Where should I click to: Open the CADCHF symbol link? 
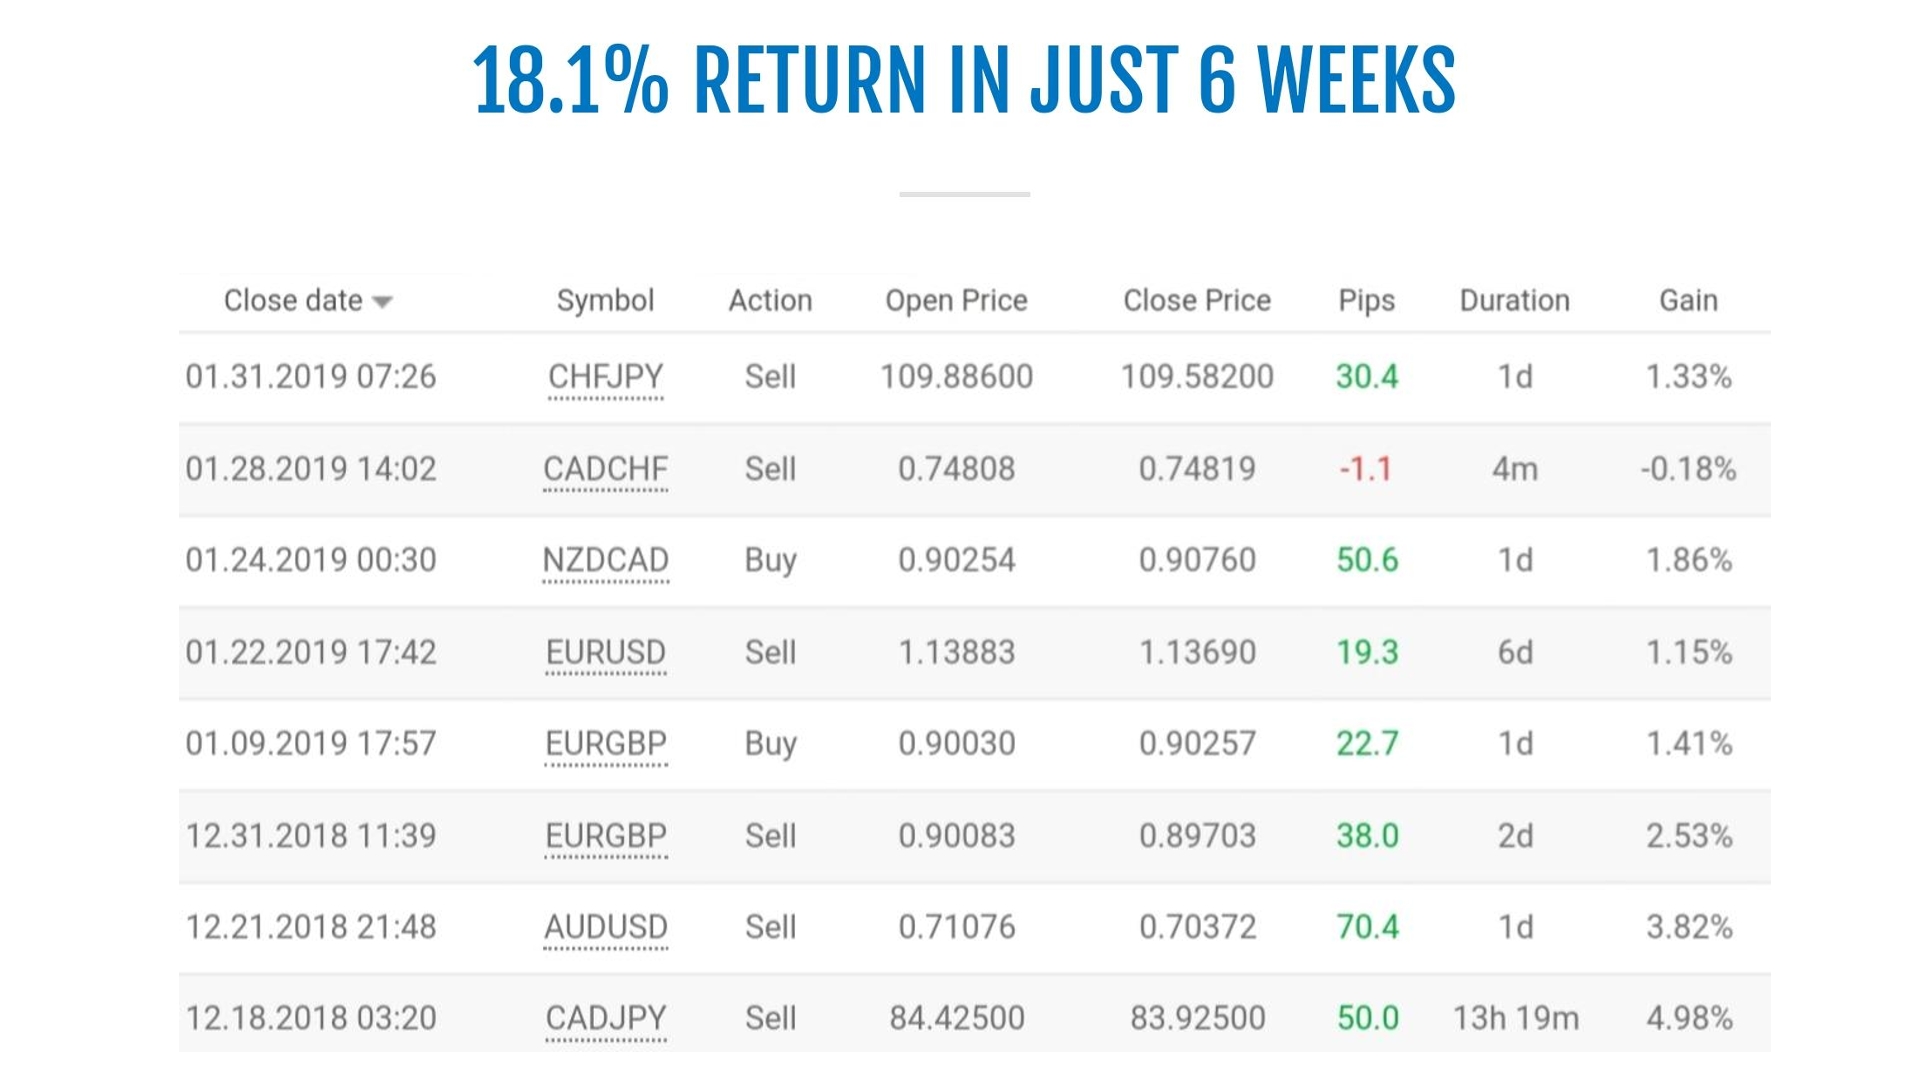(605, 469)
